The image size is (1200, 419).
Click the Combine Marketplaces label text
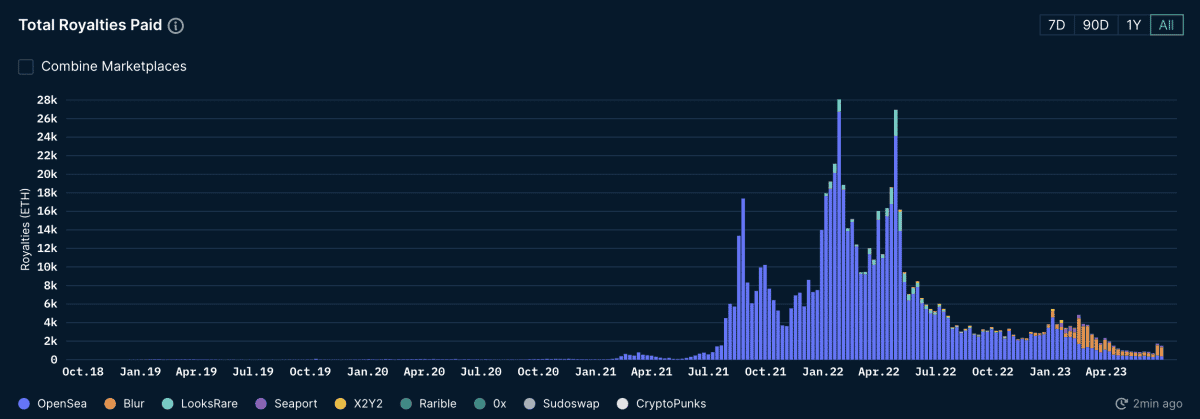(113, 66)
